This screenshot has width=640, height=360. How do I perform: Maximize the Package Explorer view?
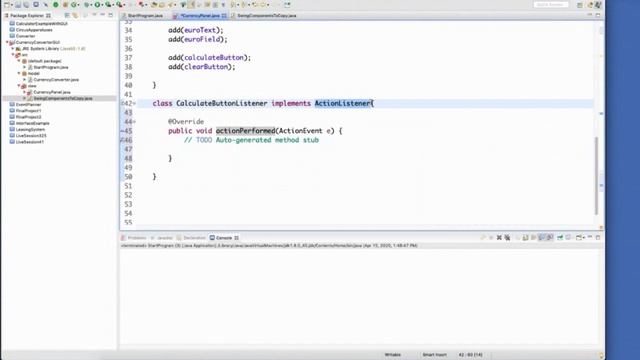(111, 15)
